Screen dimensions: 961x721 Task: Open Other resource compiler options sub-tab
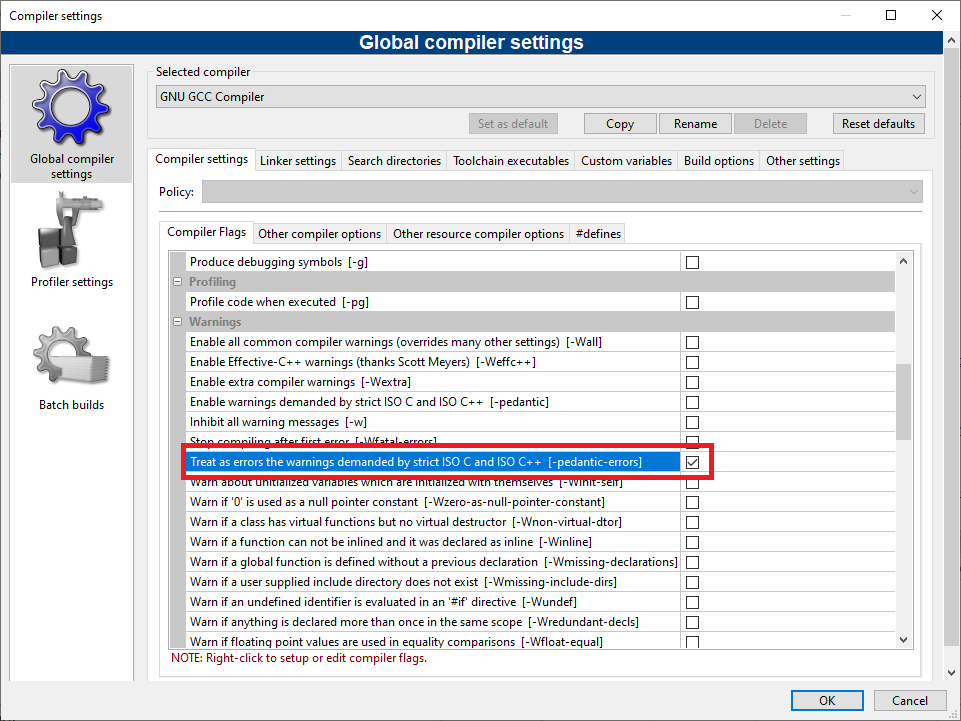(478, 234)
